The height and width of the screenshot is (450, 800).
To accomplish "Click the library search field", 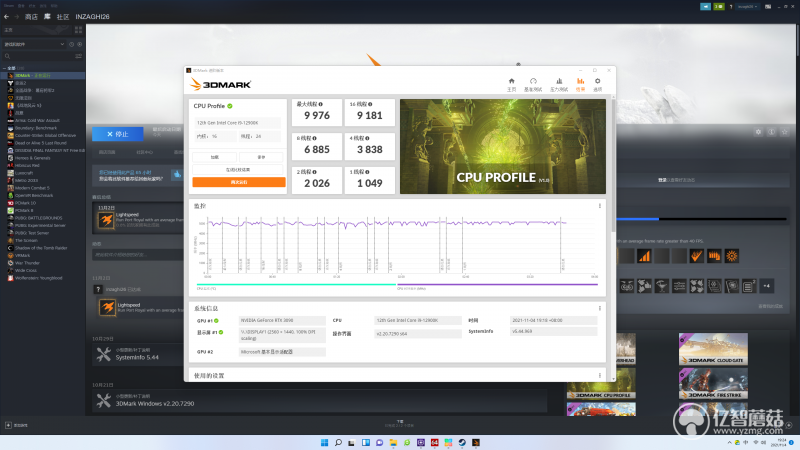I will [x=39, y=56].
